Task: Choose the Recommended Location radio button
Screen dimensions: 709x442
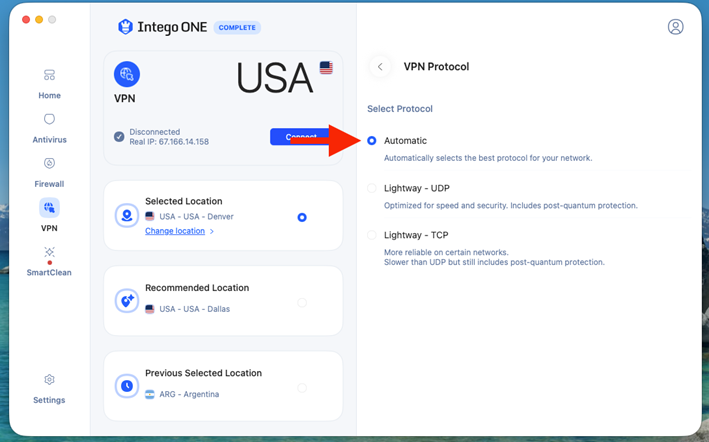Action: pyautogui.click(x=302, y=303)
